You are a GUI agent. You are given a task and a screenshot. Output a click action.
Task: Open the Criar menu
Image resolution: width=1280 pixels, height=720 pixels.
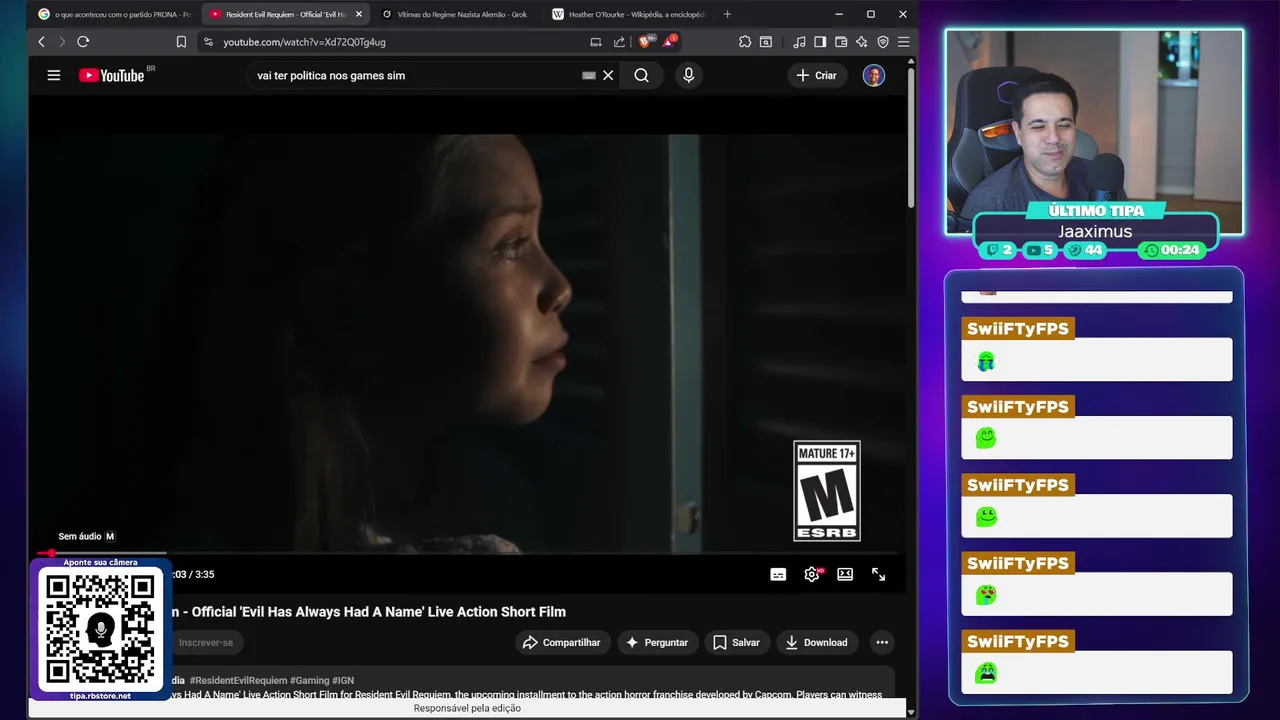[x=816, y=75]
